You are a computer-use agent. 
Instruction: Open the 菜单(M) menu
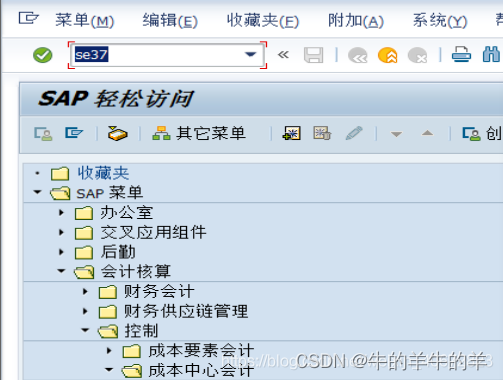85,21
